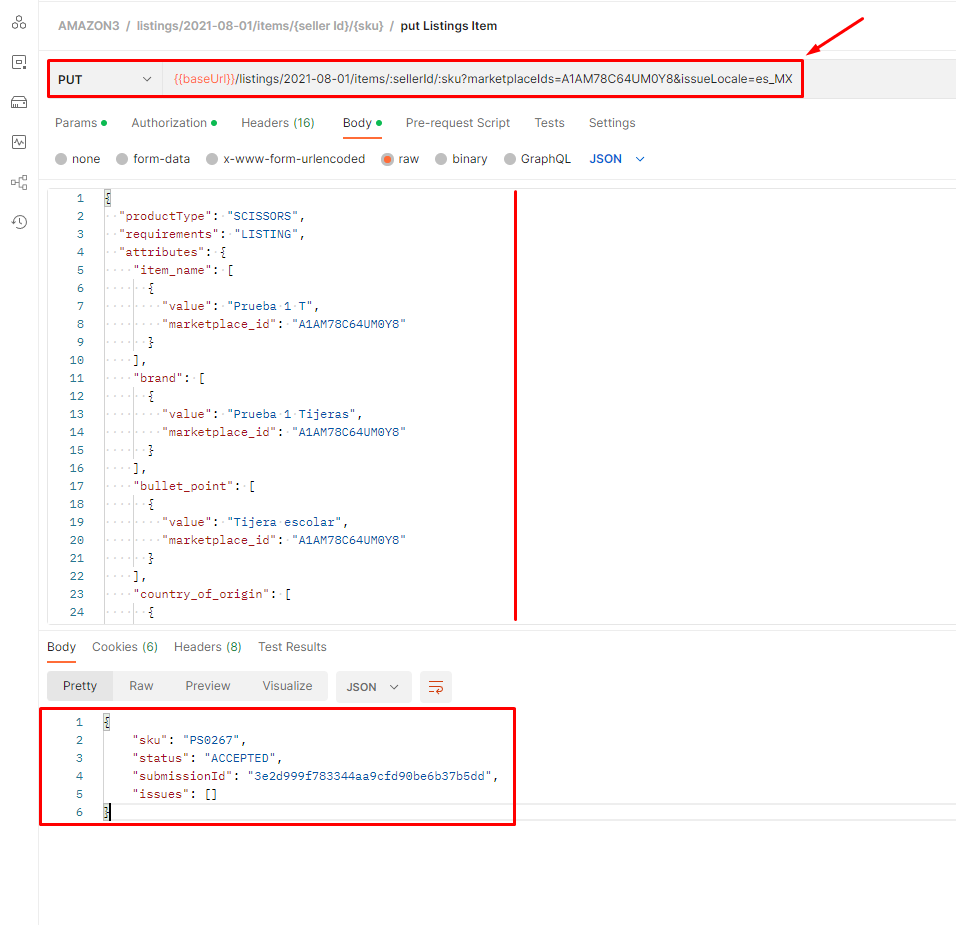Viewport: 956px width, 925px height.
Task: Open the Headers (16) request tab
Action: tap(278, 123)
